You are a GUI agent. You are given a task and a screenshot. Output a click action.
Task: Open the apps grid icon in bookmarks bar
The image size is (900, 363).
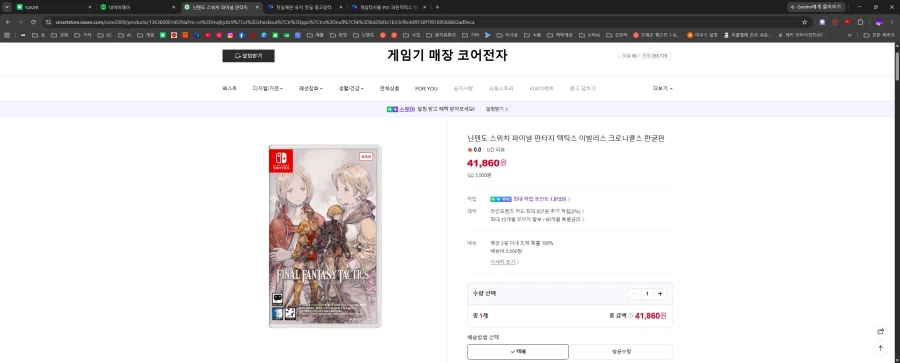coord(7,35)
